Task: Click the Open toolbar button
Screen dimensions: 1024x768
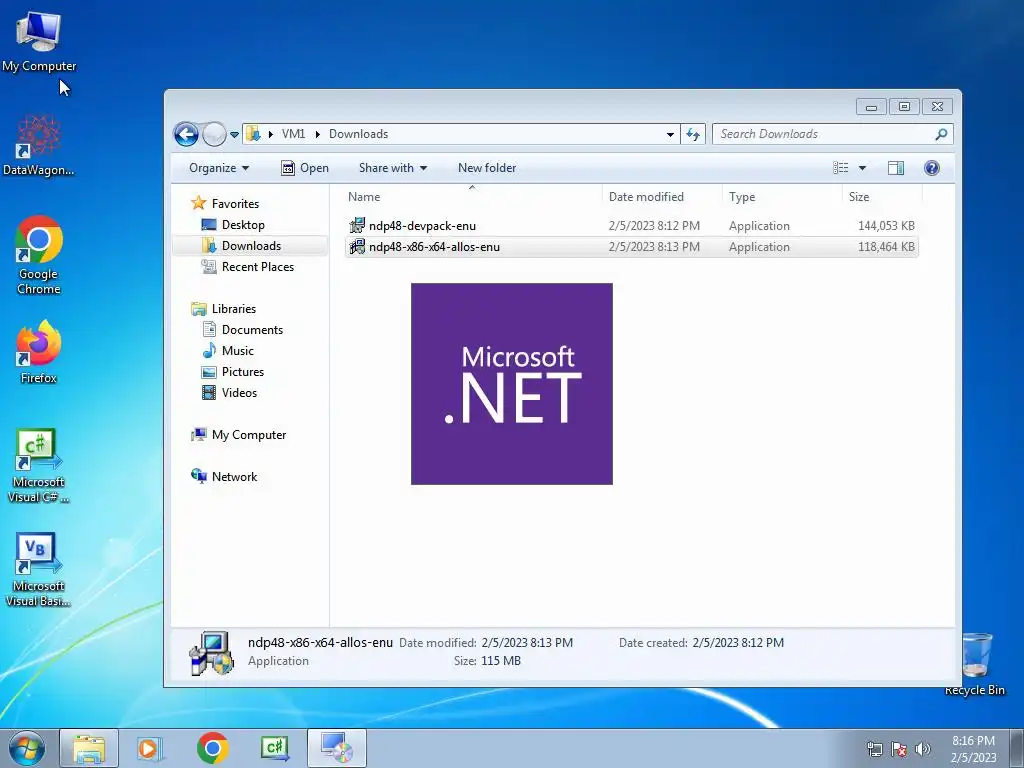Action: point(305,168)
